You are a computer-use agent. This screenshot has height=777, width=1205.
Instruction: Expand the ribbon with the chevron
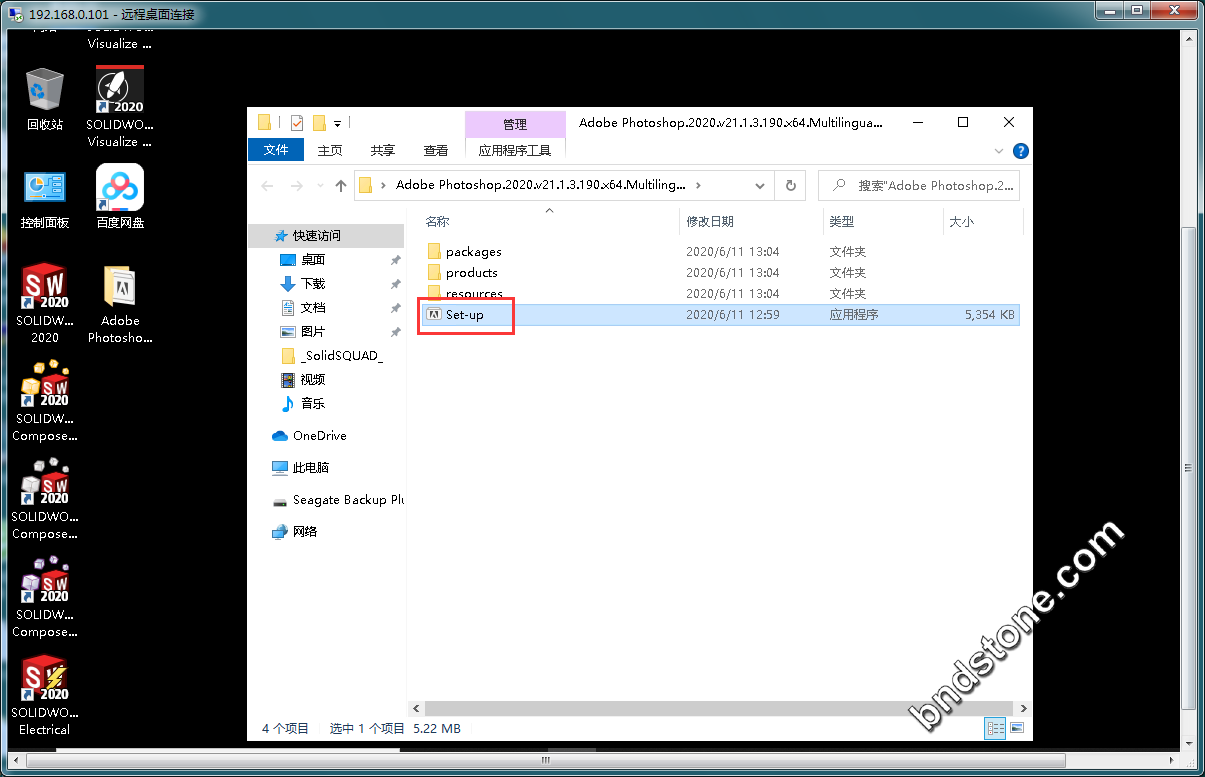(999, 151)
